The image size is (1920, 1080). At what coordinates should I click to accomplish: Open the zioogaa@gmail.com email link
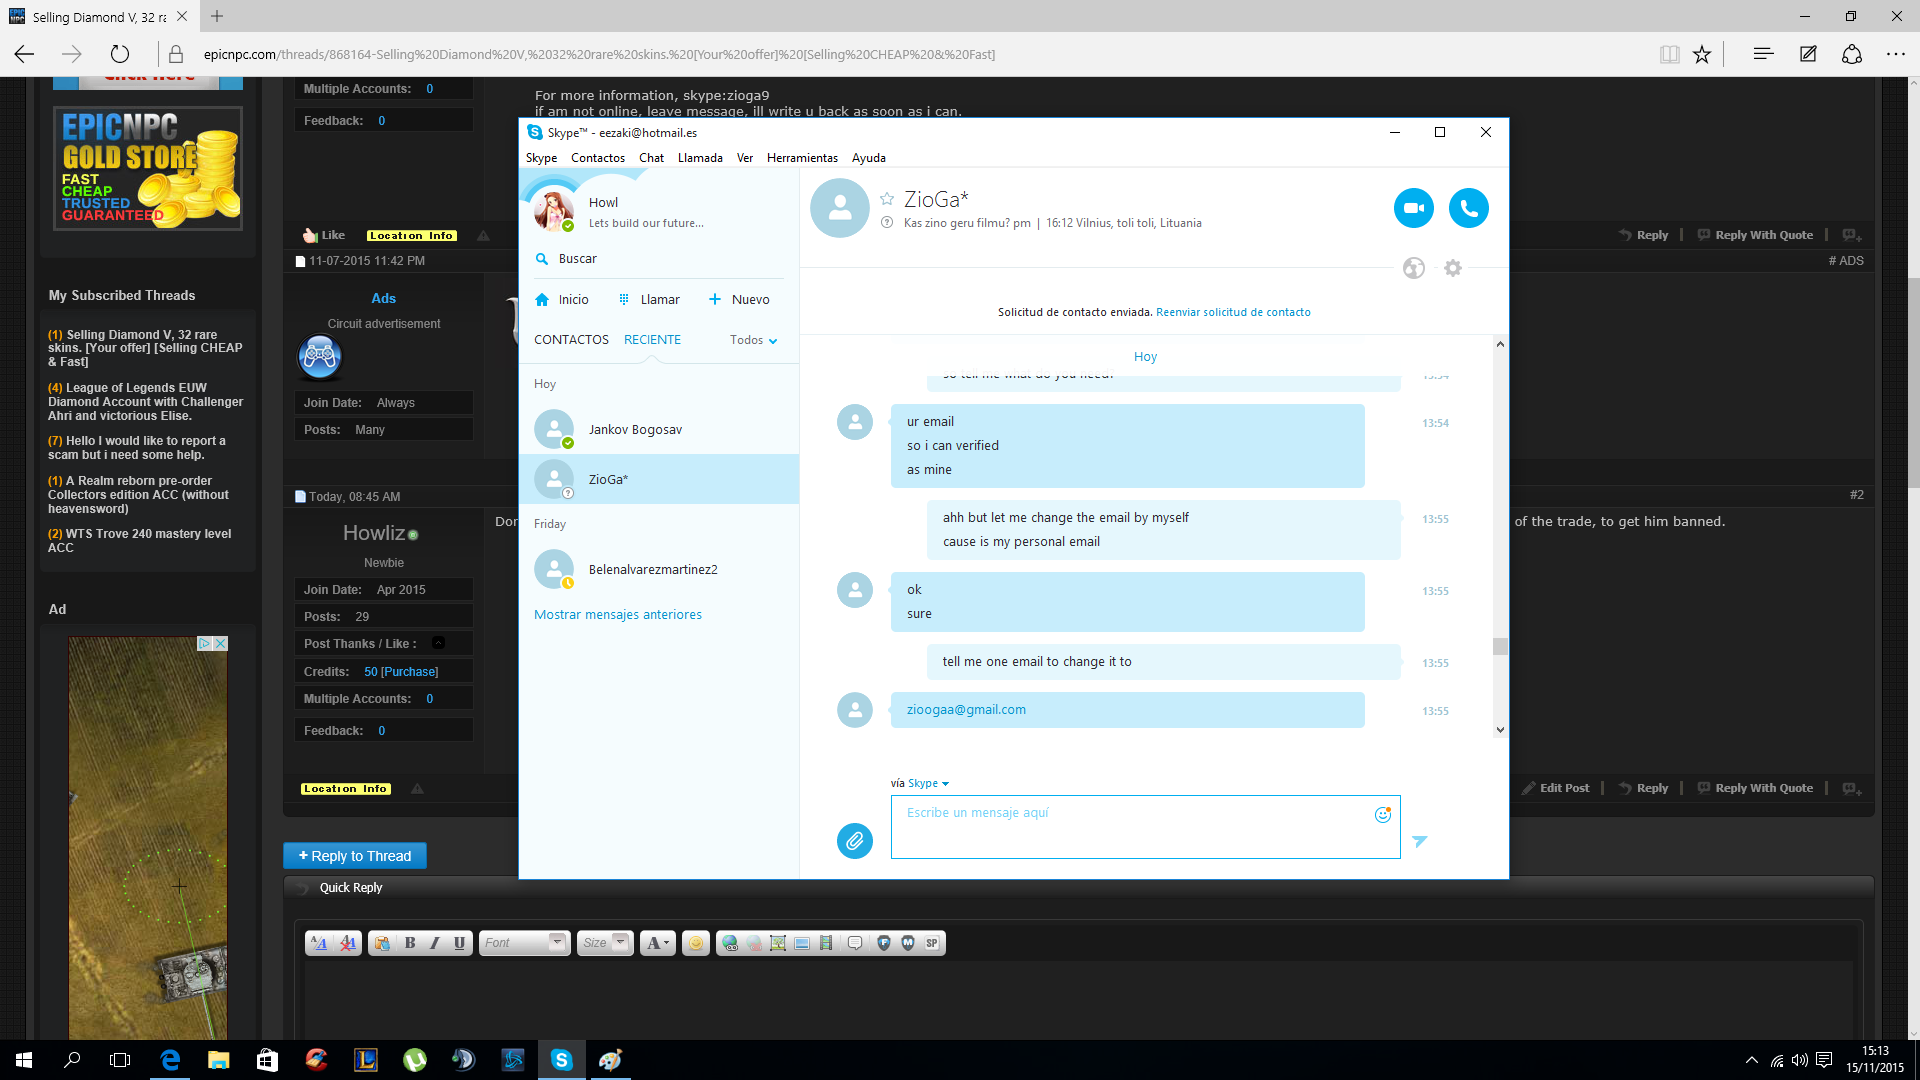(966, 710)
